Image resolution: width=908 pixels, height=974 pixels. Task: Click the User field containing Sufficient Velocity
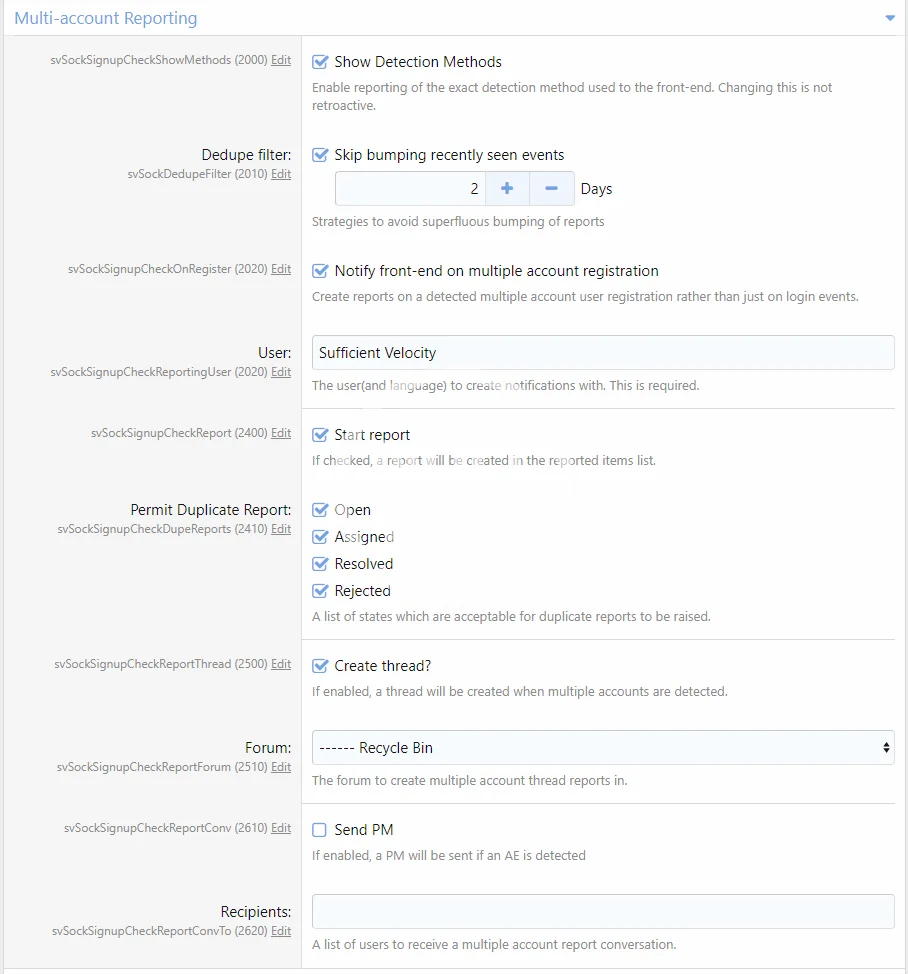click(603, 353)
